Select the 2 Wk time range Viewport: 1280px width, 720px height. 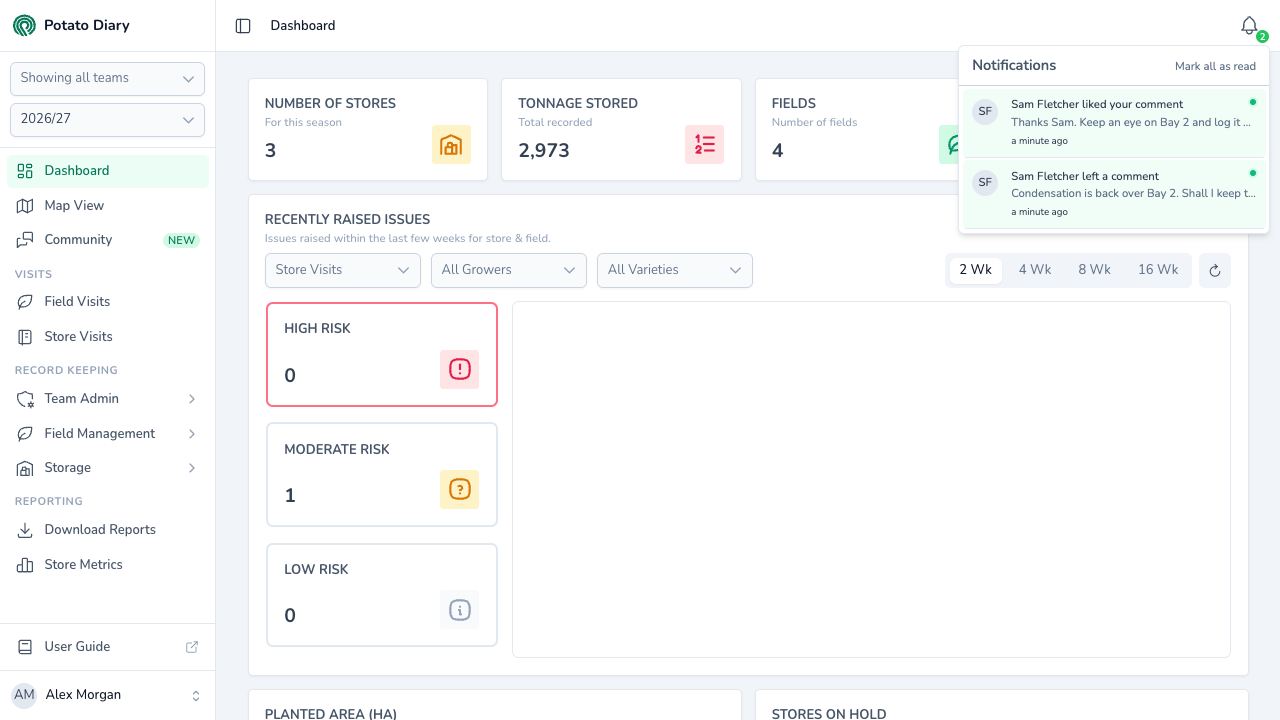click(975, 270)
